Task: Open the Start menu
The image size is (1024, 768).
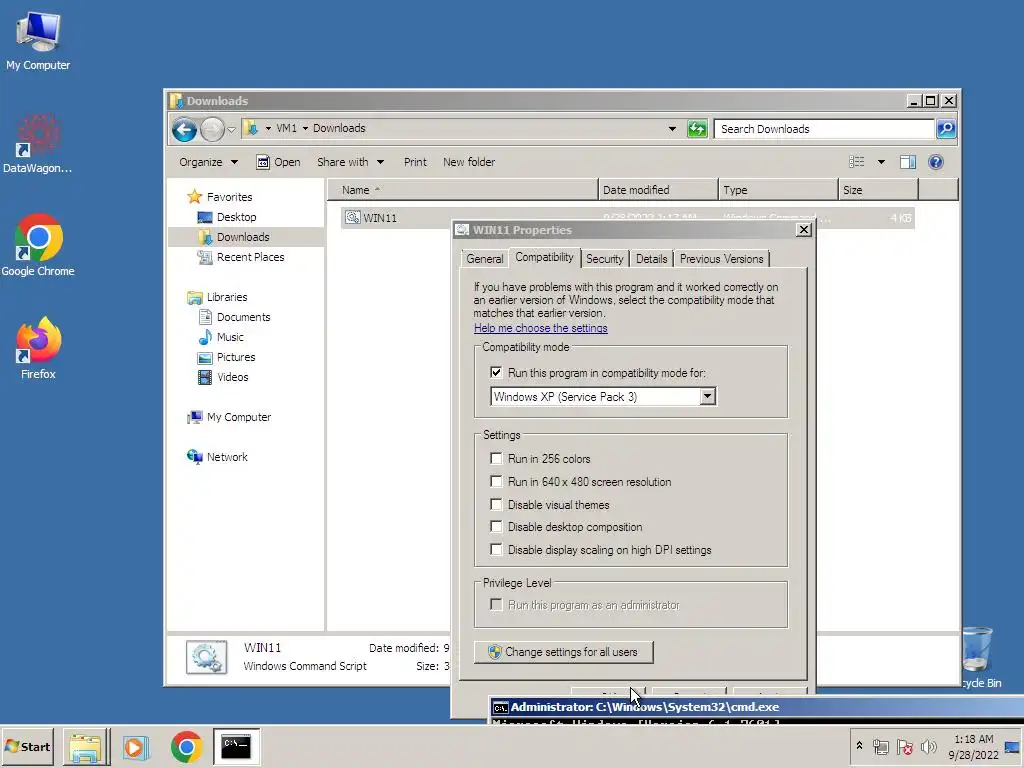Action: tap(27, 747)
